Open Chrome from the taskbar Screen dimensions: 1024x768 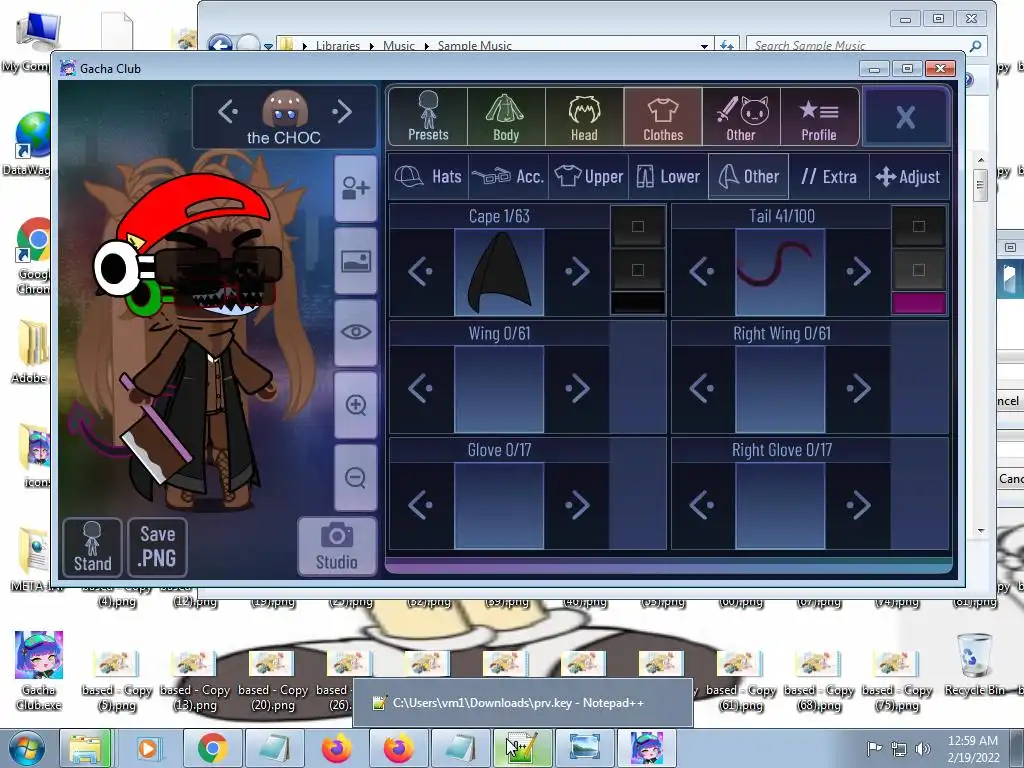[x=212, y=748]
